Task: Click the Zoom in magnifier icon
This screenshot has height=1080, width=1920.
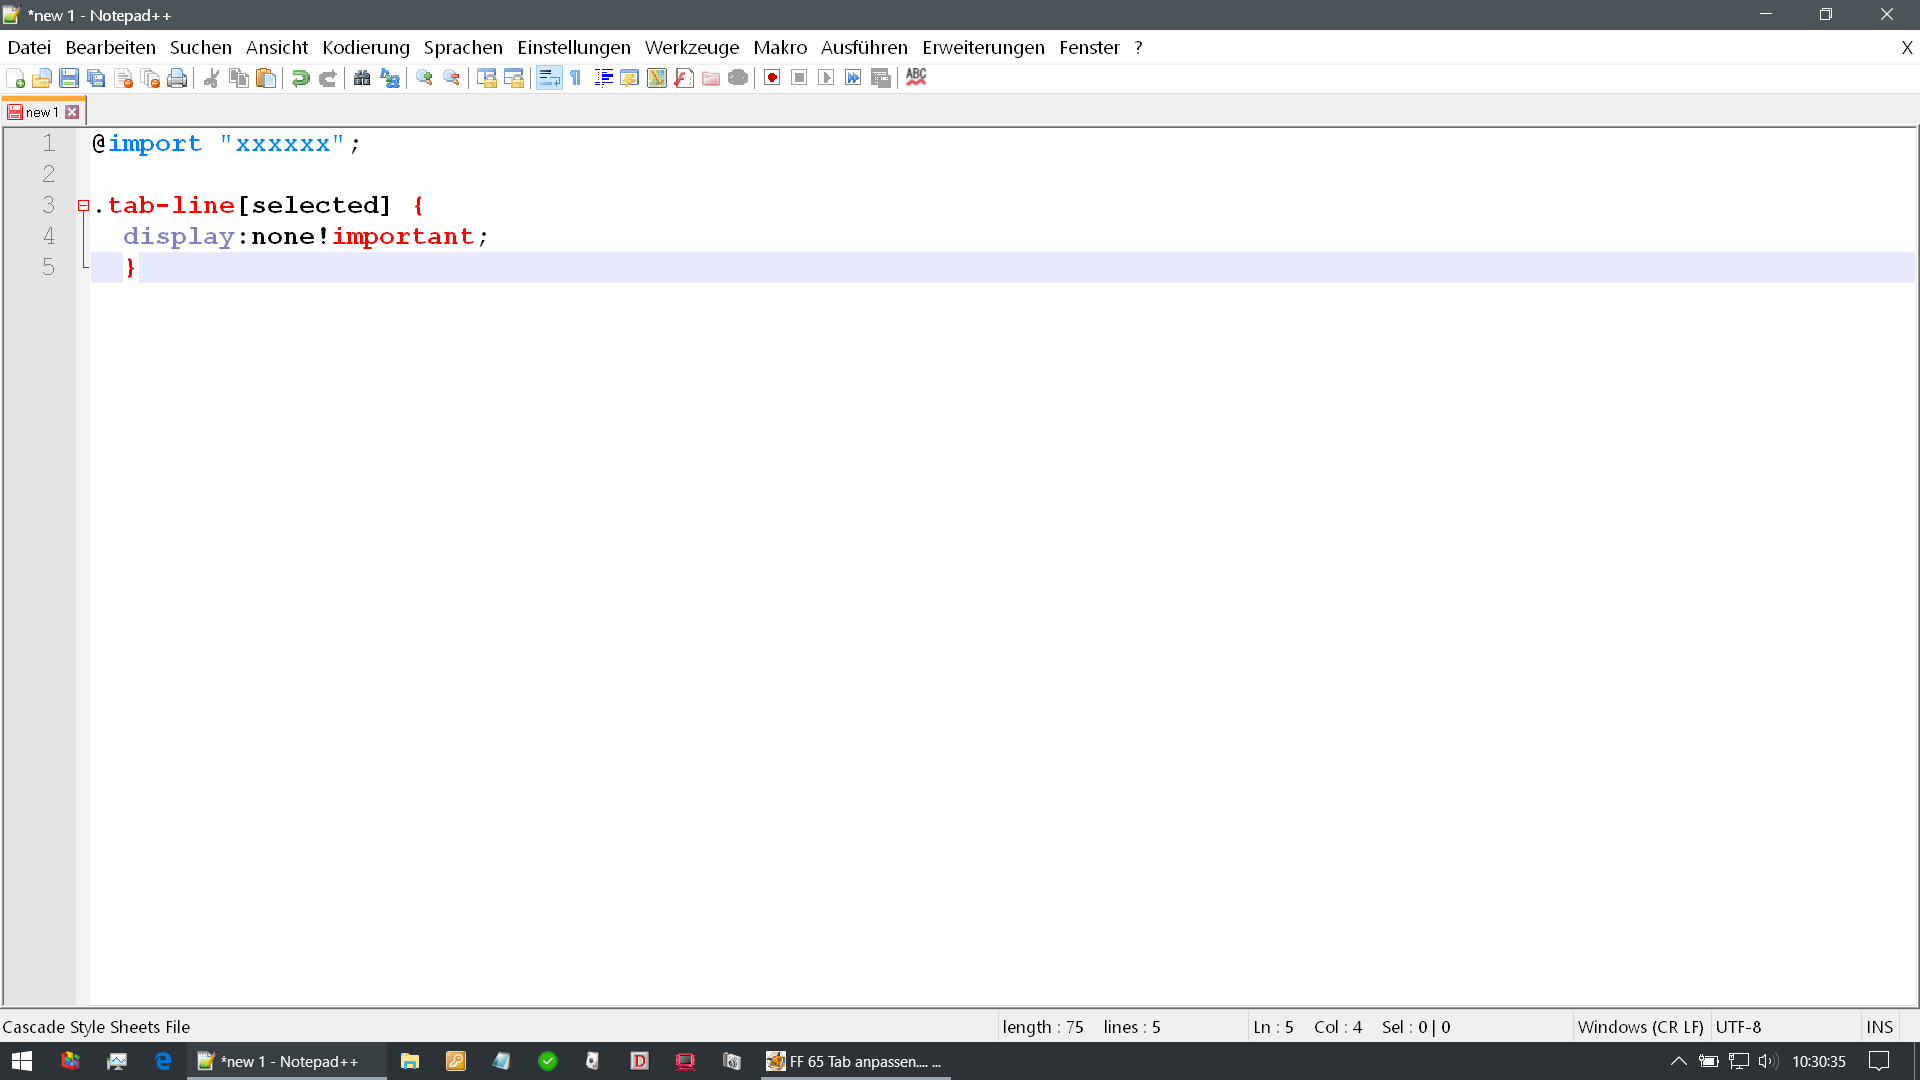Action: point(424,78)
